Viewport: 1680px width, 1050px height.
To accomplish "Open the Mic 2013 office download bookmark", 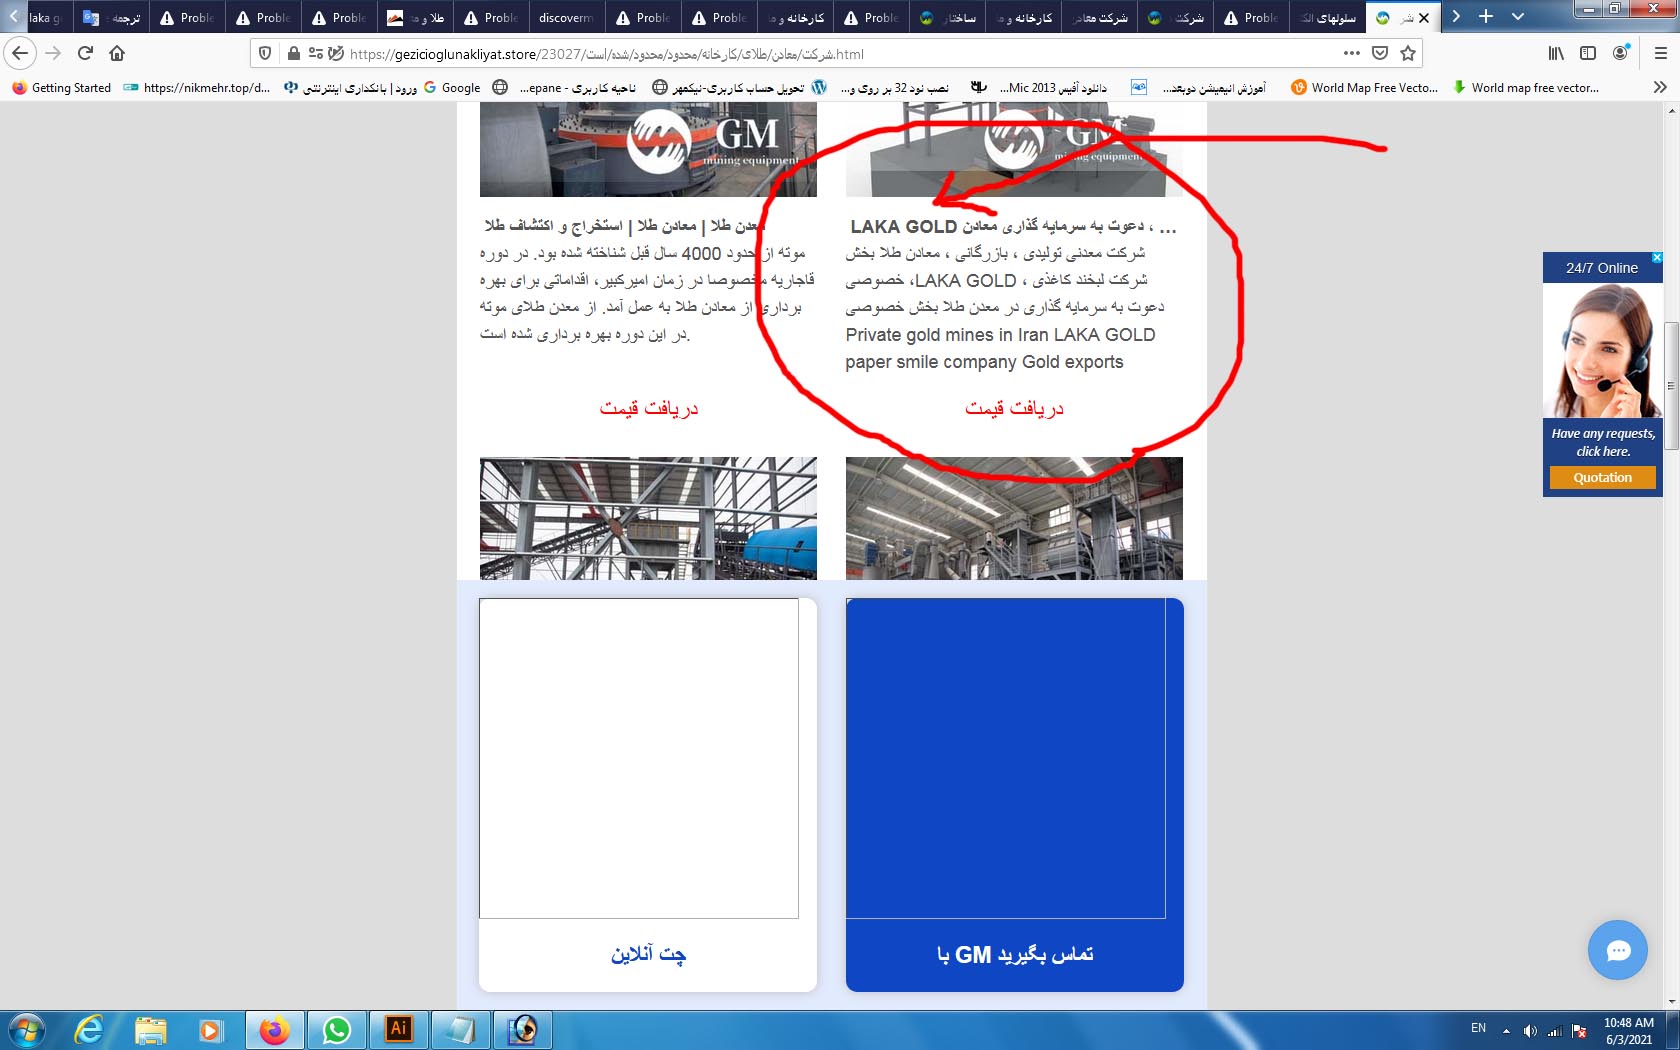I will coord(1040,88).
